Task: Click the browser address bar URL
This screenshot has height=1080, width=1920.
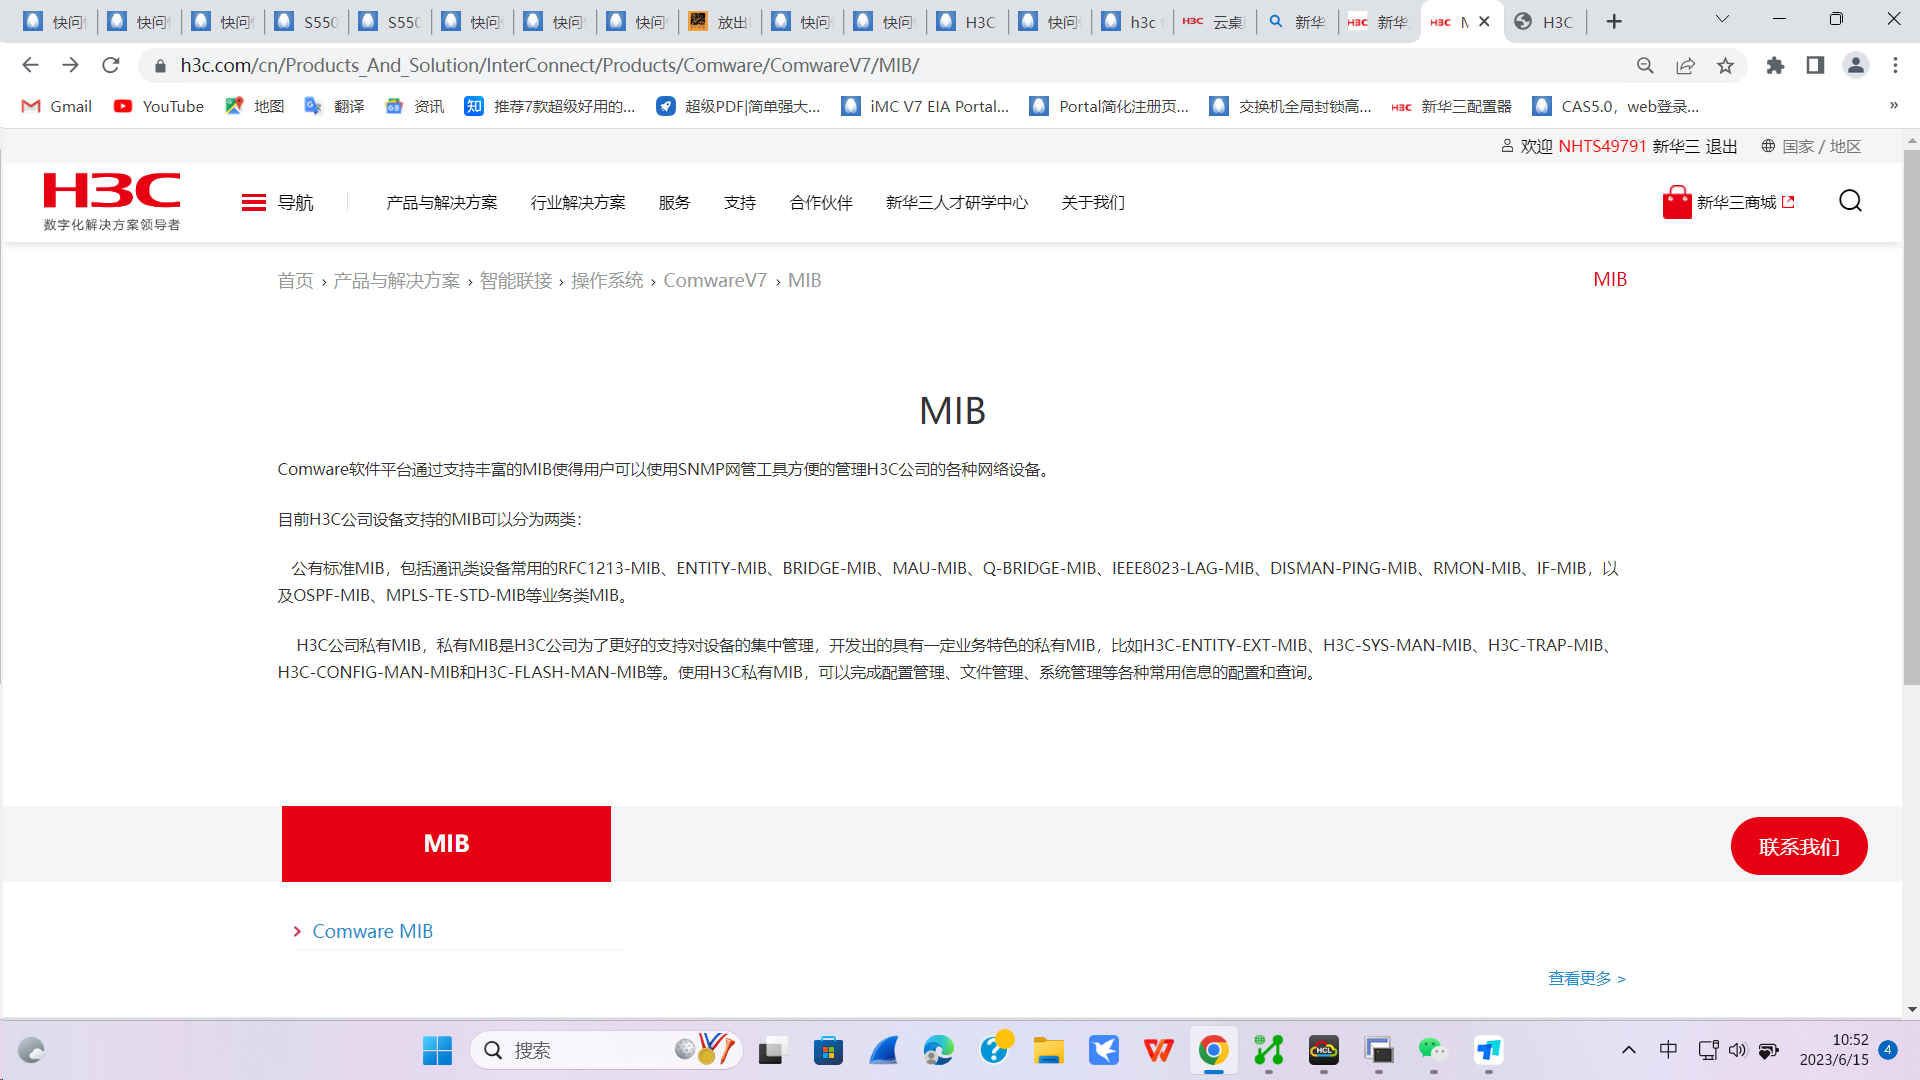Action: (x=549, y=66)
